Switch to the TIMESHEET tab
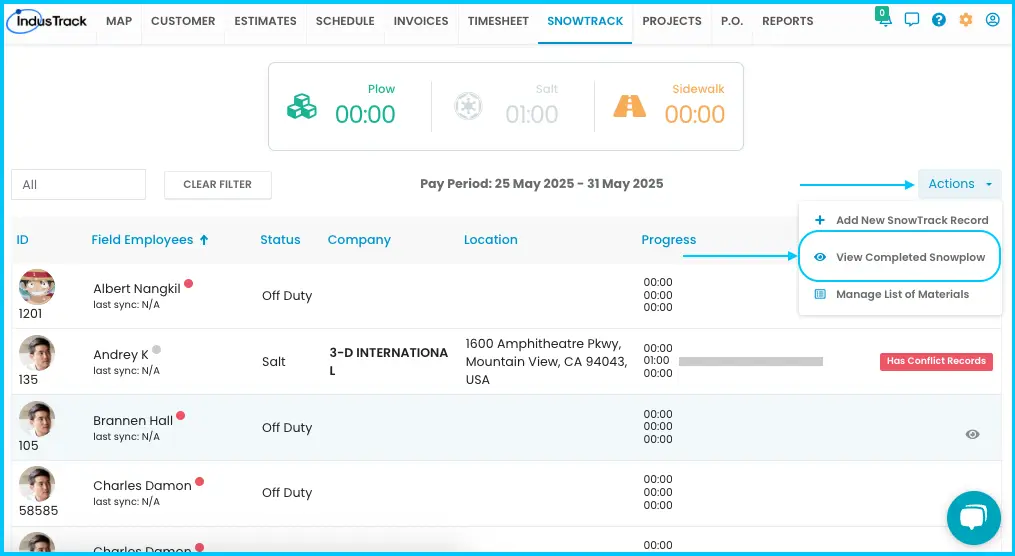1015x556 pixels. tap(498, 21)
